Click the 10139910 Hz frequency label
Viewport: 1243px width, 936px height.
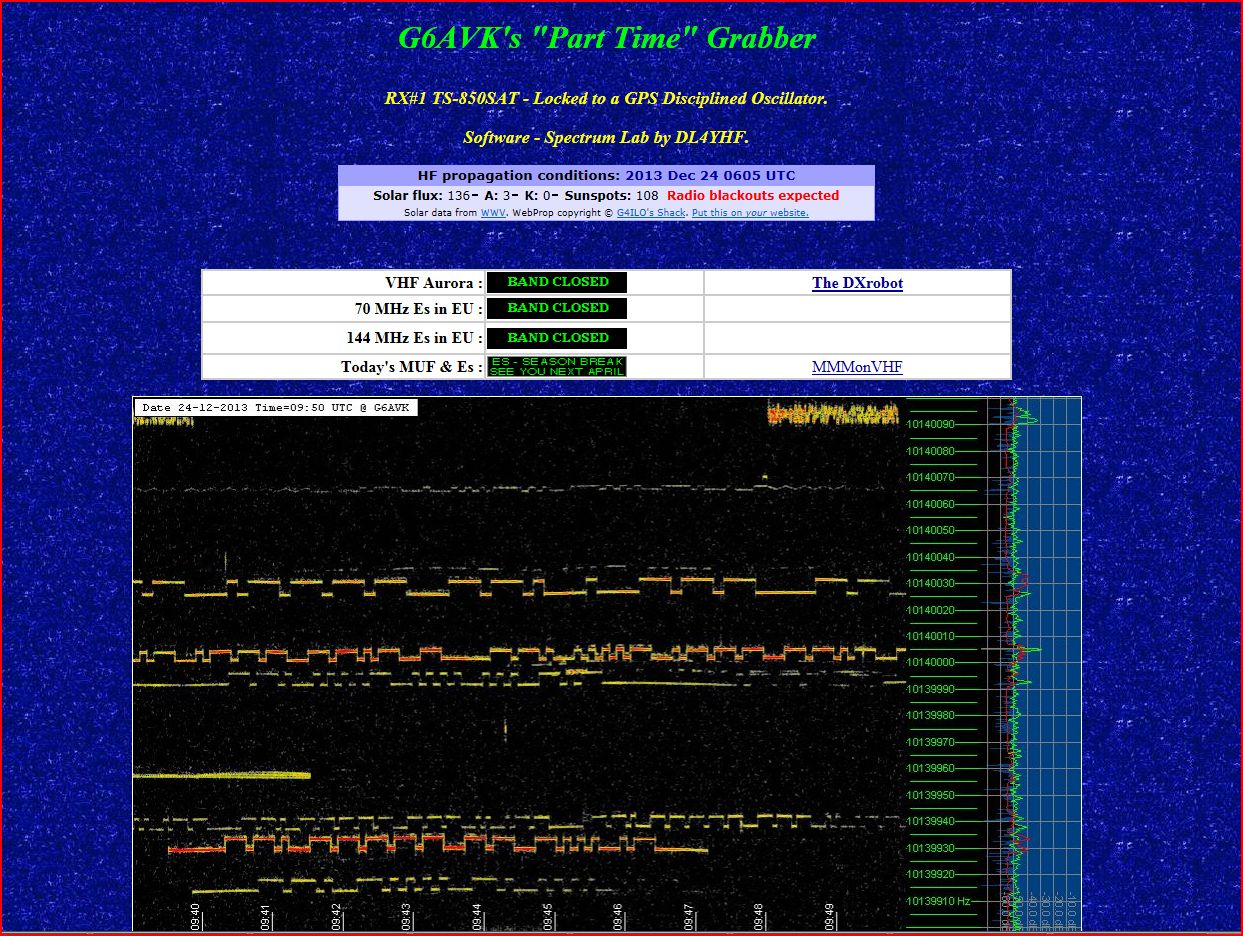[937, 901]
